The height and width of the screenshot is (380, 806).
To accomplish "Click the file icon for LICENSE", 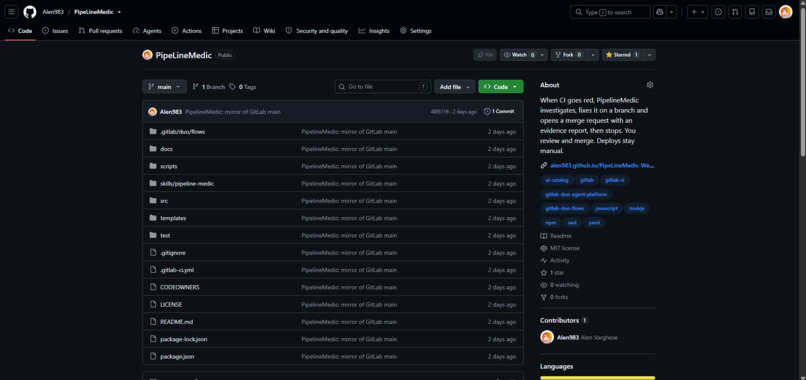I will point(153,304).
